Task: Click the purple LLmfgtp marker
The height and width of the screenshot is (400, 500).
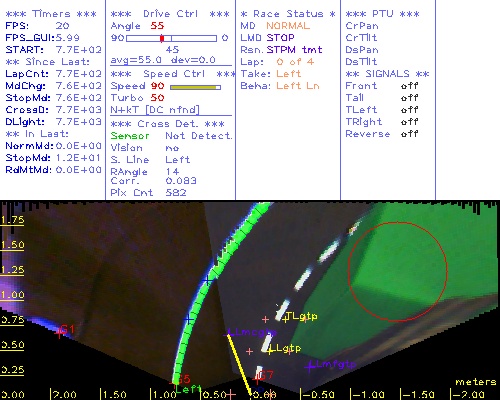Action: click(x=310, y=367)
